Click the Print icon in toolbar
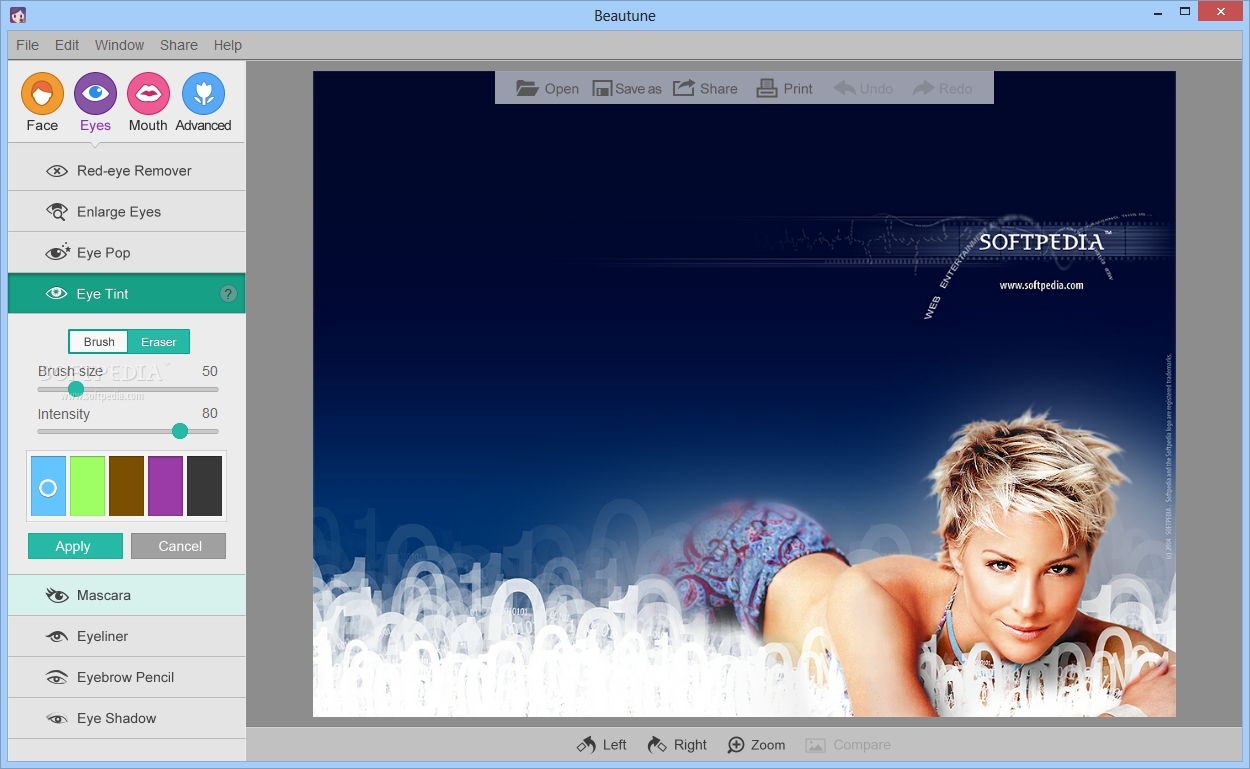Screen dimensions: 1250x769 pyautogui.click(x=767, y=88)
